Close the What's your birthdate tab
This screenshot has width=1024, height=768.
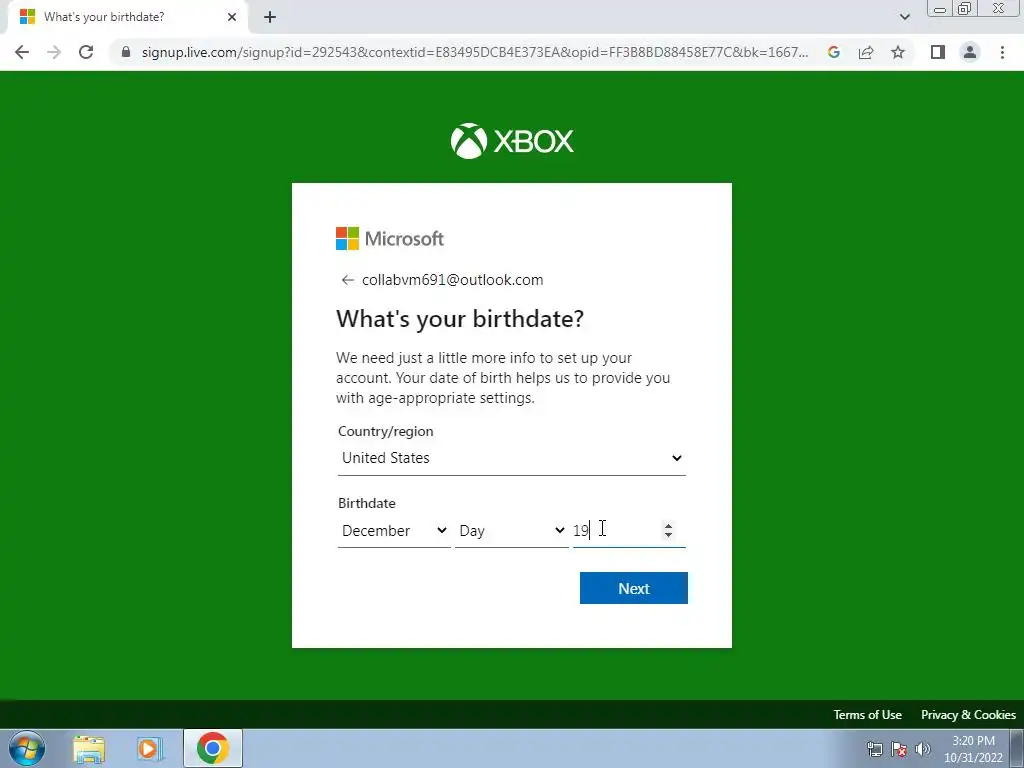click(x=232, y=17)
